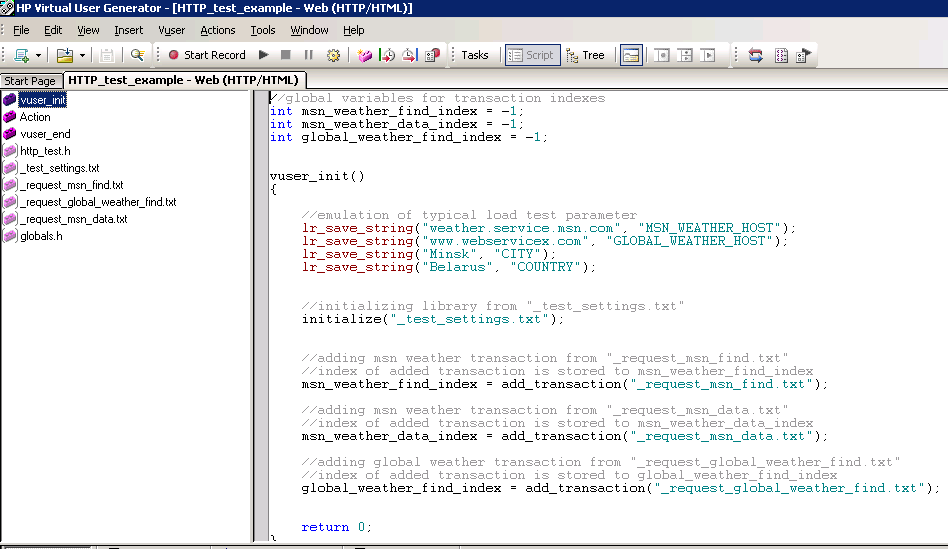Click the split snapshot layout icon
The width and height of the screenshot is (948, 549).
pos(685,55)
